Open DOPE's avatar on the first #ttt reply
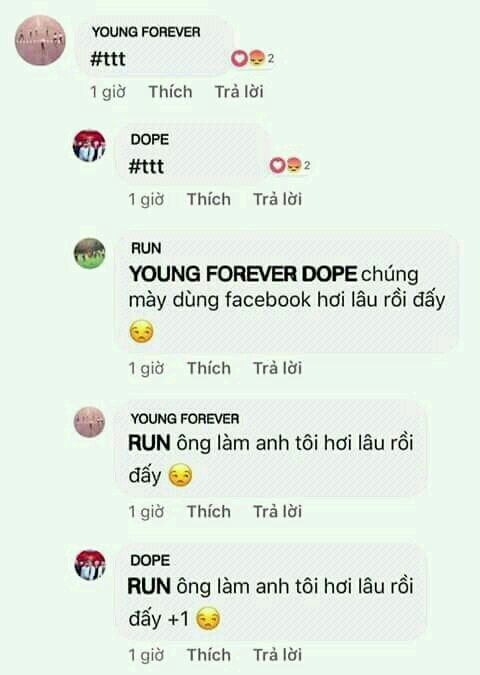Image resolution: width=480 pixels, height=675 pixels. 89,146
